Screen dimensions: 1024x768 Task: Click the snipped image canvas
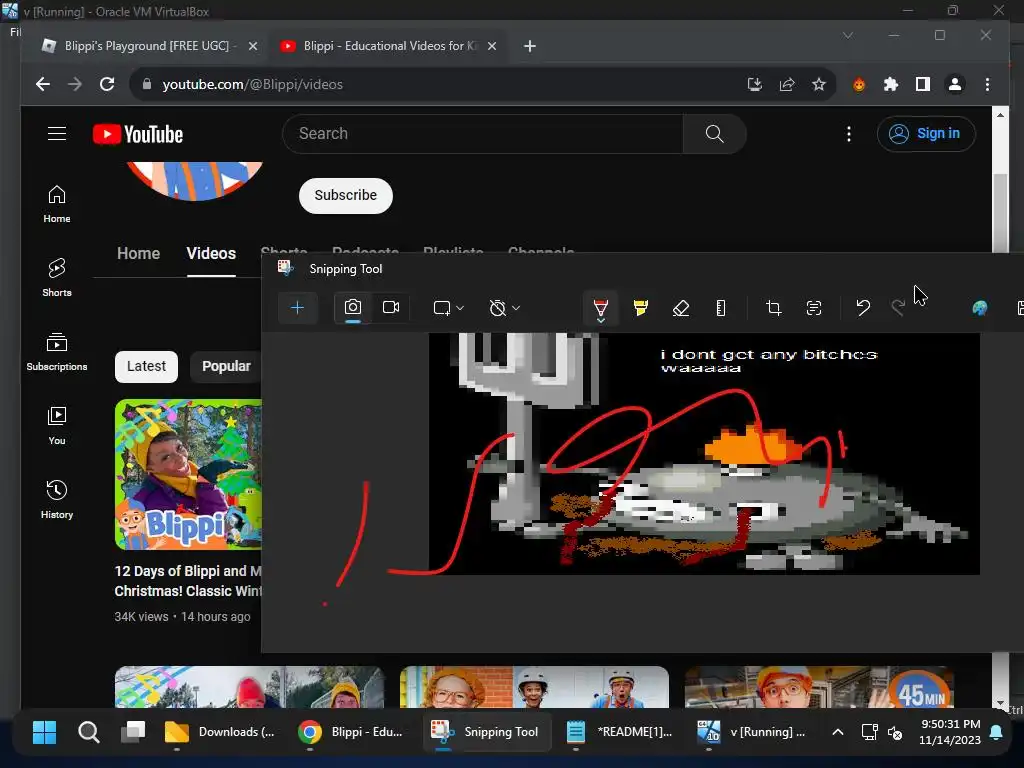click(704, 454)
